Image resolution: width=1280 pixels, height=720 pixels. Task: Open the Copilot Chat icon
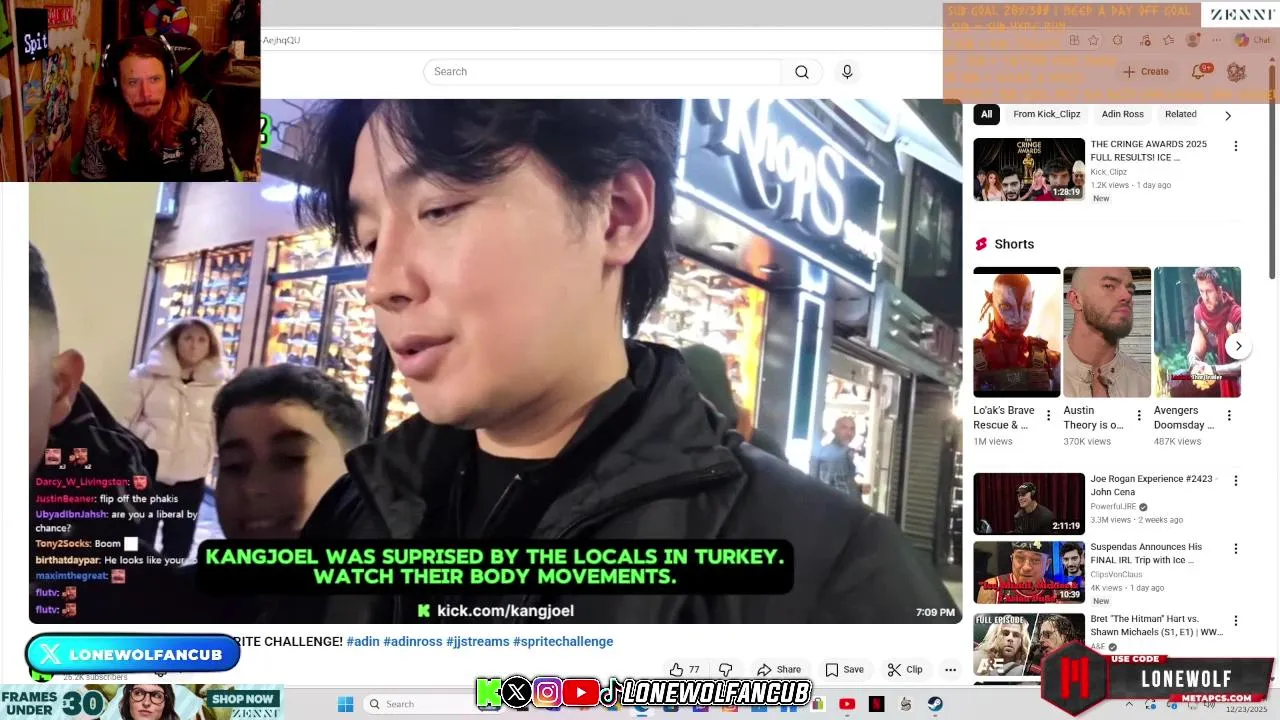(x=1251, y=40)
